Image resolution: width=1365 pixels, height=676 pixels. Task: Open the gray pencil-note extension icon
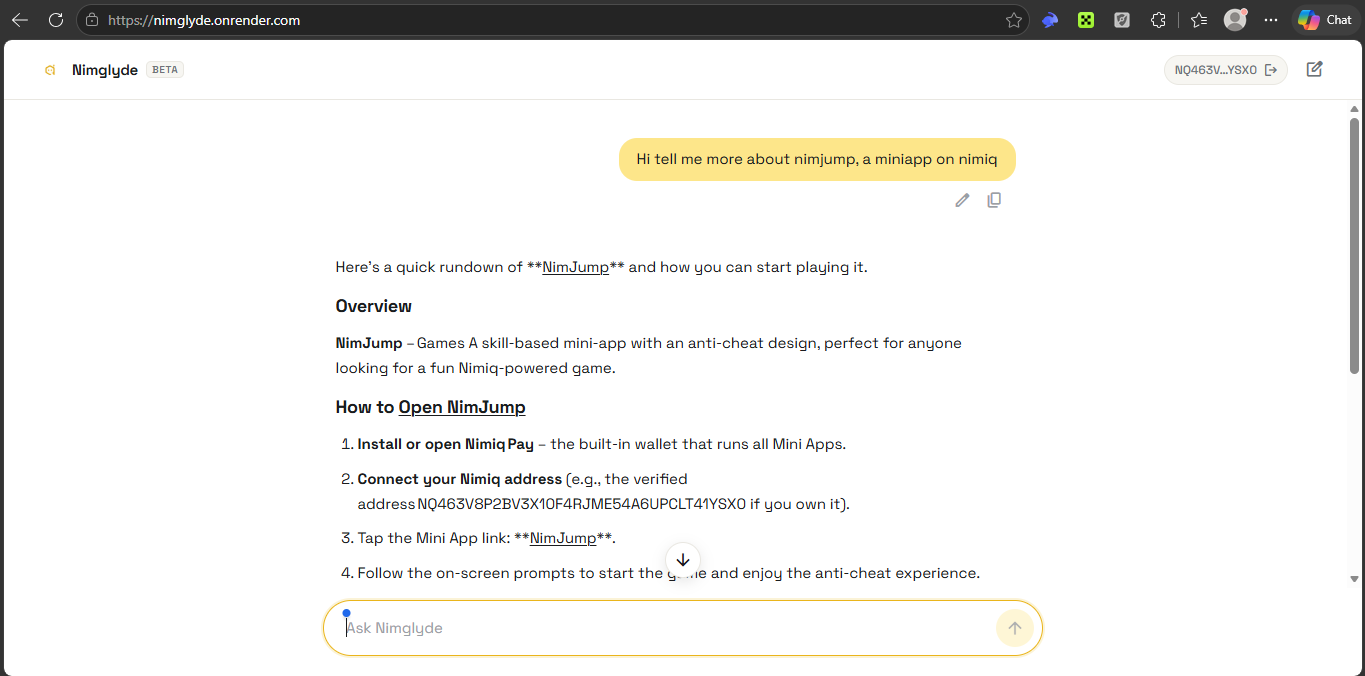pyautogui.click(x=1122, y=20)
